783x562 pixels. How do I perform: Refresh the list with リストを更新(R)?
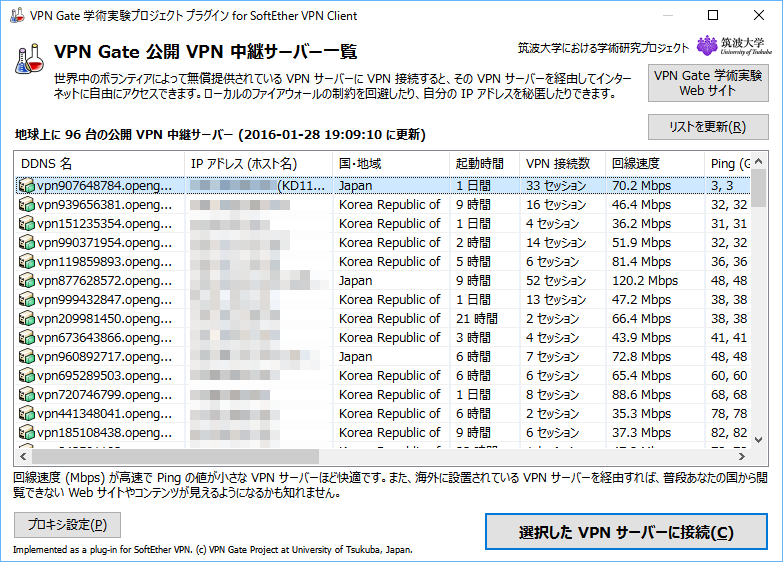708,127
